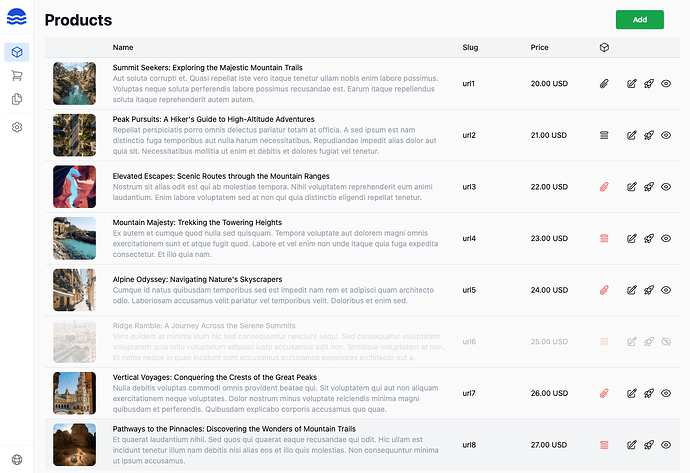The width and height of the screenshot is (690, 473).
Task: Open the settings gear in sidebar
Action: pos(17,127)
